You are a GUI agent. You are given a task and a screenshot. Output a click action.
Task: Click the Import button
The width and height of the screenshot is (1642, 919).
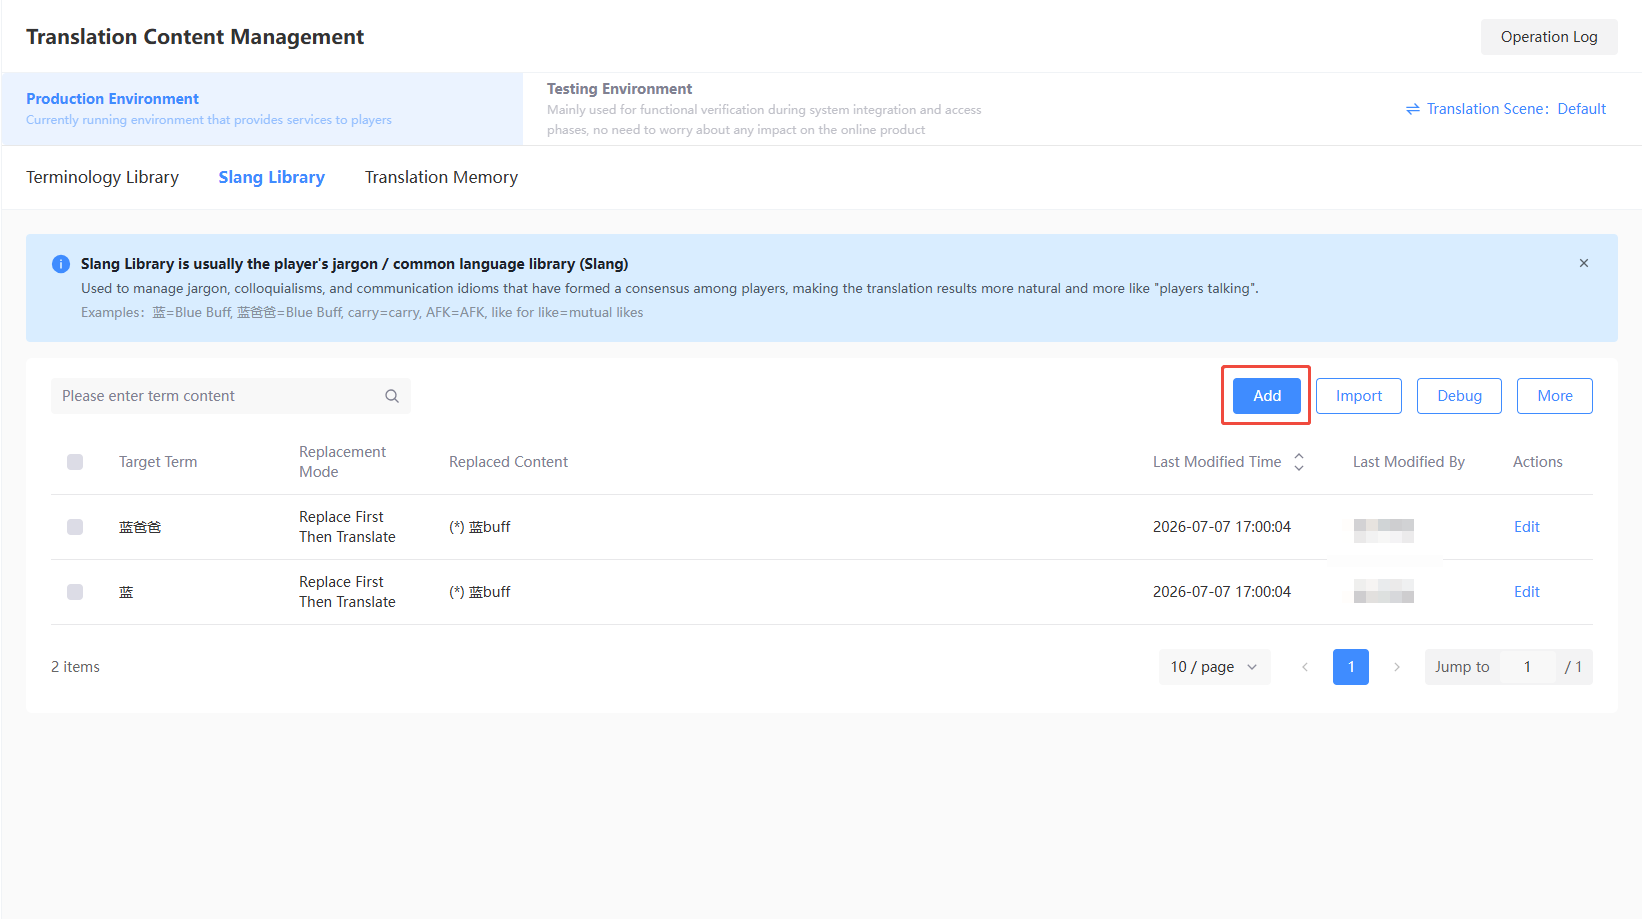coord(1359,396)
